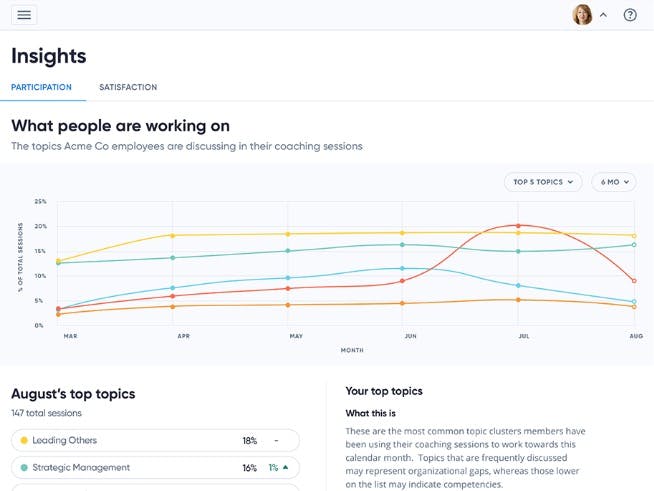Click the teal Strategic Management color dot
Screen dimensions: 654x491
click(x=24, y=467)
